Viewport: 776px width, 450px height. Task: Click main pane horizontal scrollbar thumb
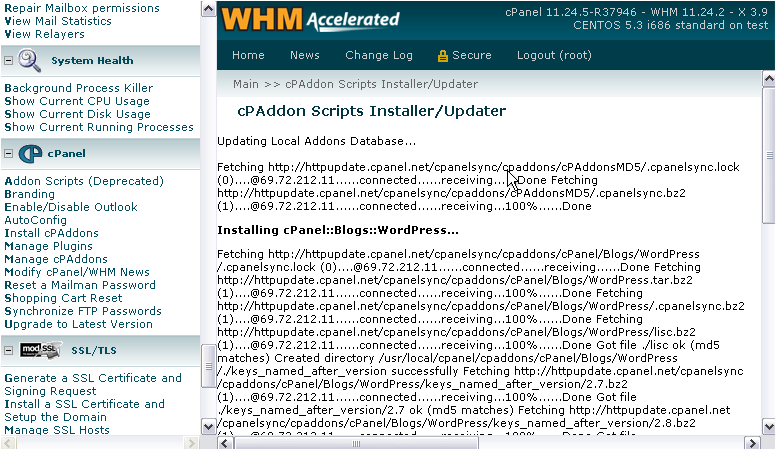pos(356,443)
